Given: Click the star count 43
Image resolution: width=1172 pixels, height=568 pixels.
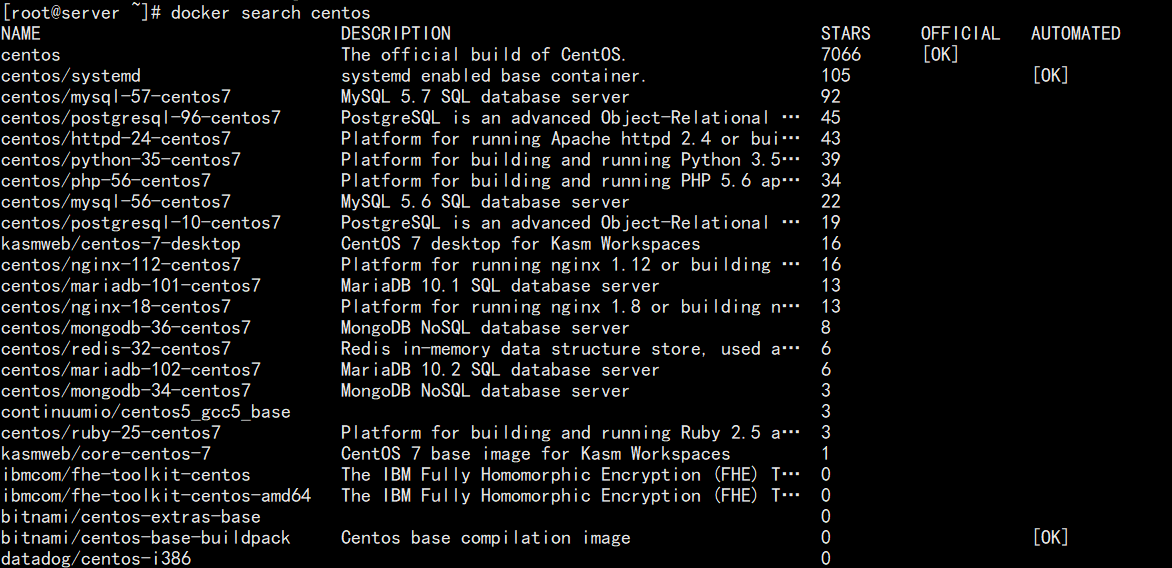Looking at the screenshot, I should (x=830, y=138).
